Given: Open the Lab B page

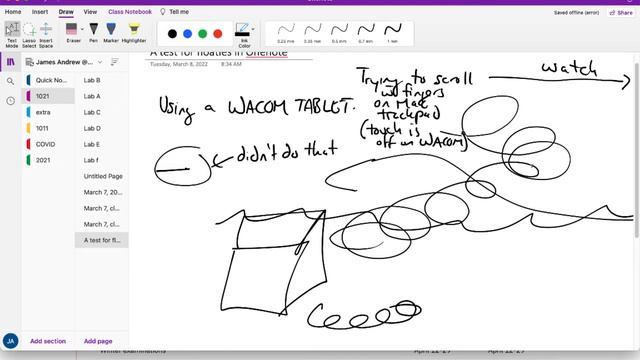Looking at the screenshot, I should point(102,80).
